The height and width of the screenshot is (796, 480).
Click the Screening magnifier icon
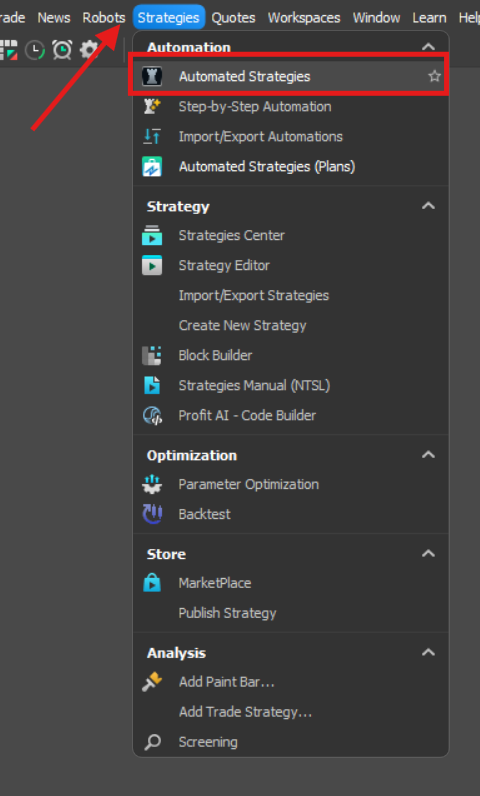152,742
